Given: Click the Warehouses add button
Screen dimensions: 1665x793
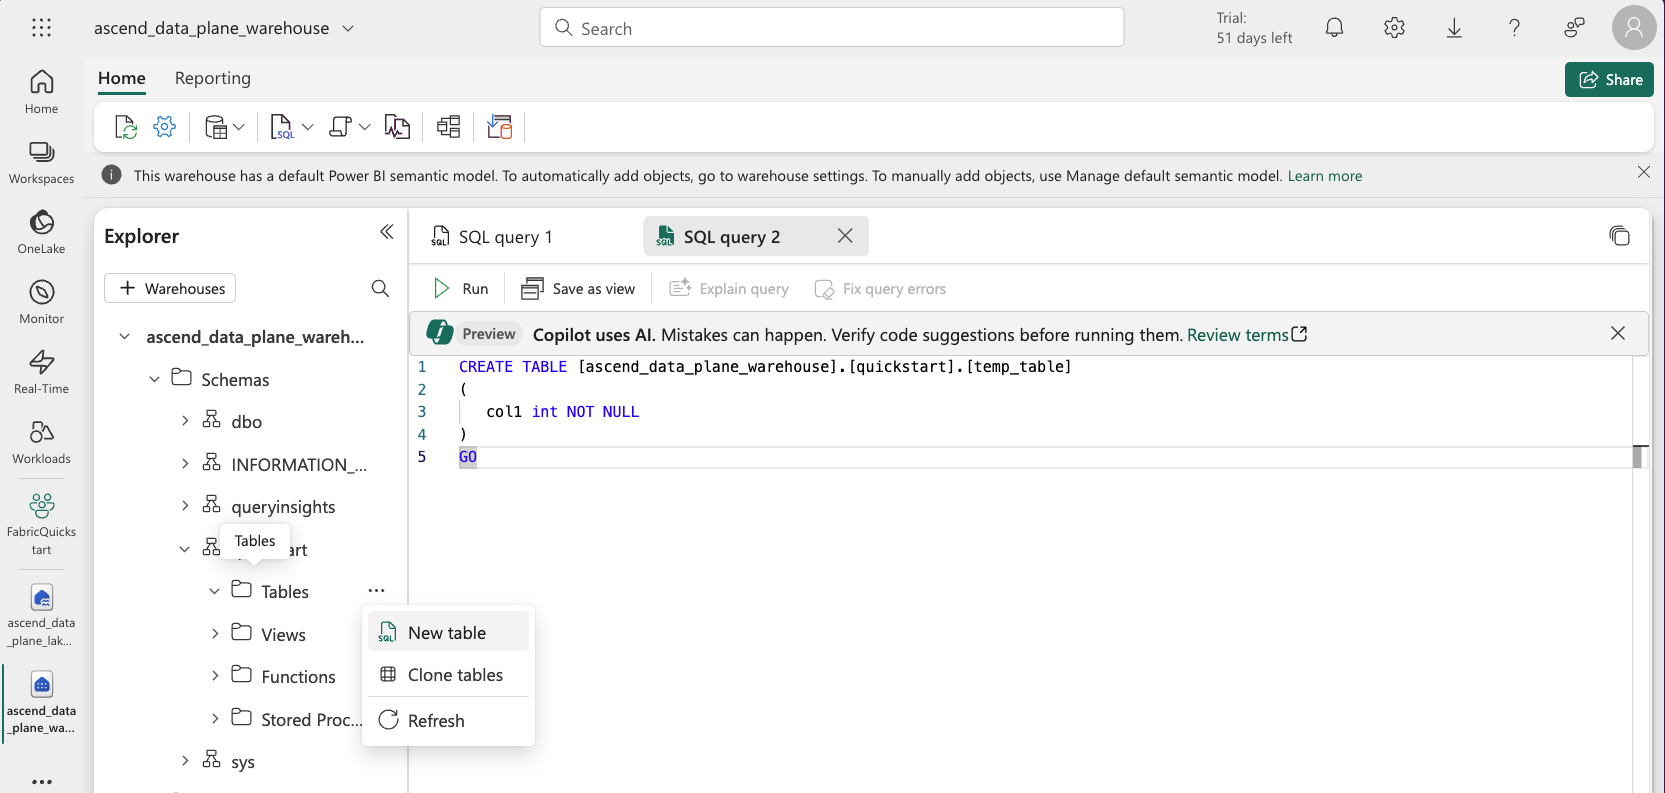Looking at the screenshot, I should click(170, 288).
